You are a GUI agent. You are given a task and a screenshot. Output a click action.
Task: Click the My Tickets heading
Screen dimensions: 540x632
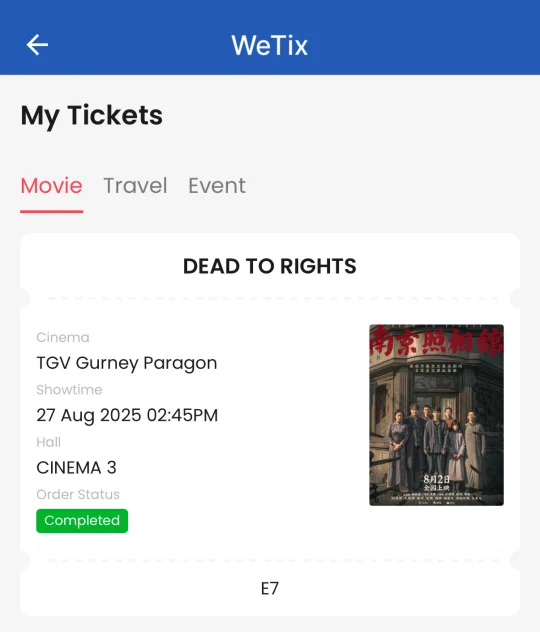point(91,116)
